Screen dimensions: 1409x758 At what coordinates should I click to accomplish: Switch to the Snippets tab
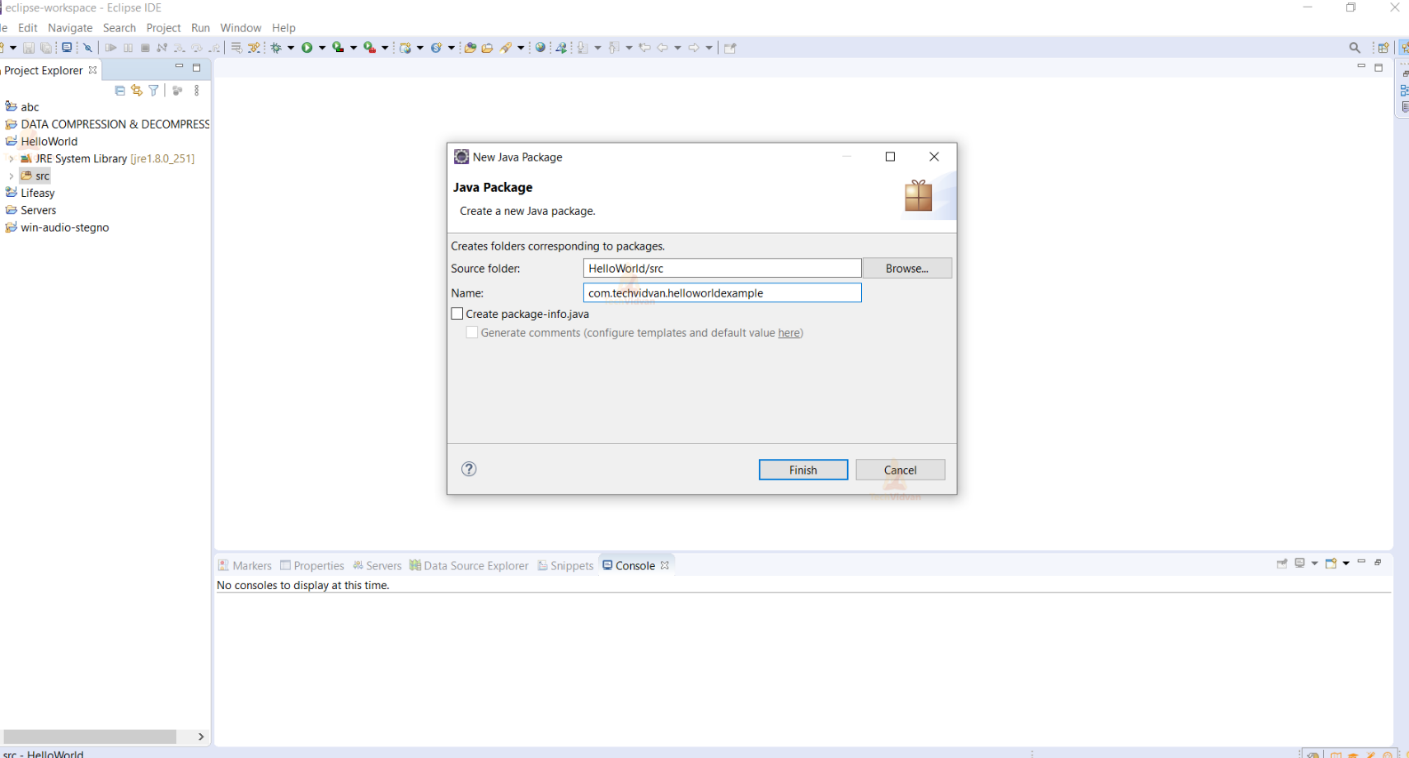[566, 565]
